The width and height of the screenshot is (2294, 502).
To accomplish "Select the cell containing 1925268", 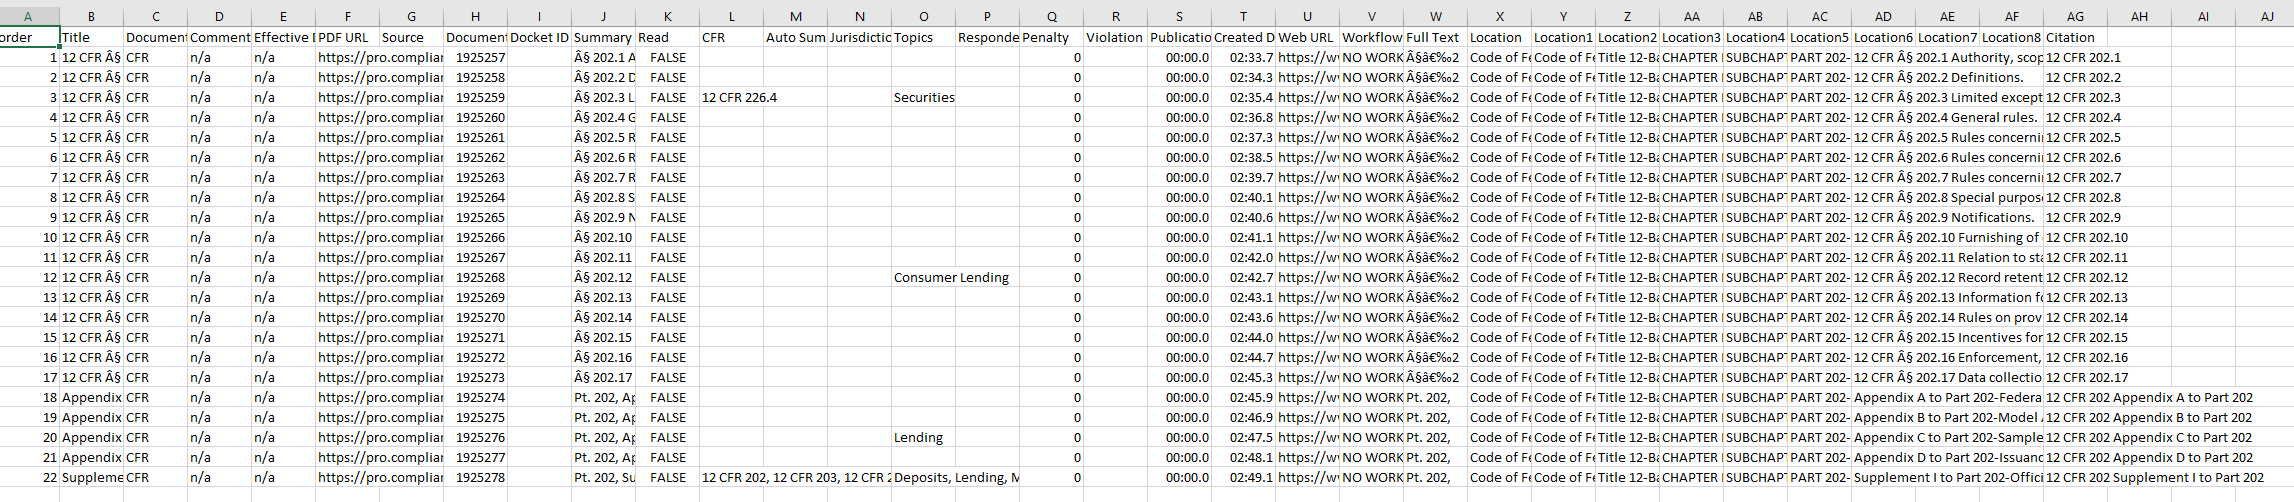I will coord(475,277).
